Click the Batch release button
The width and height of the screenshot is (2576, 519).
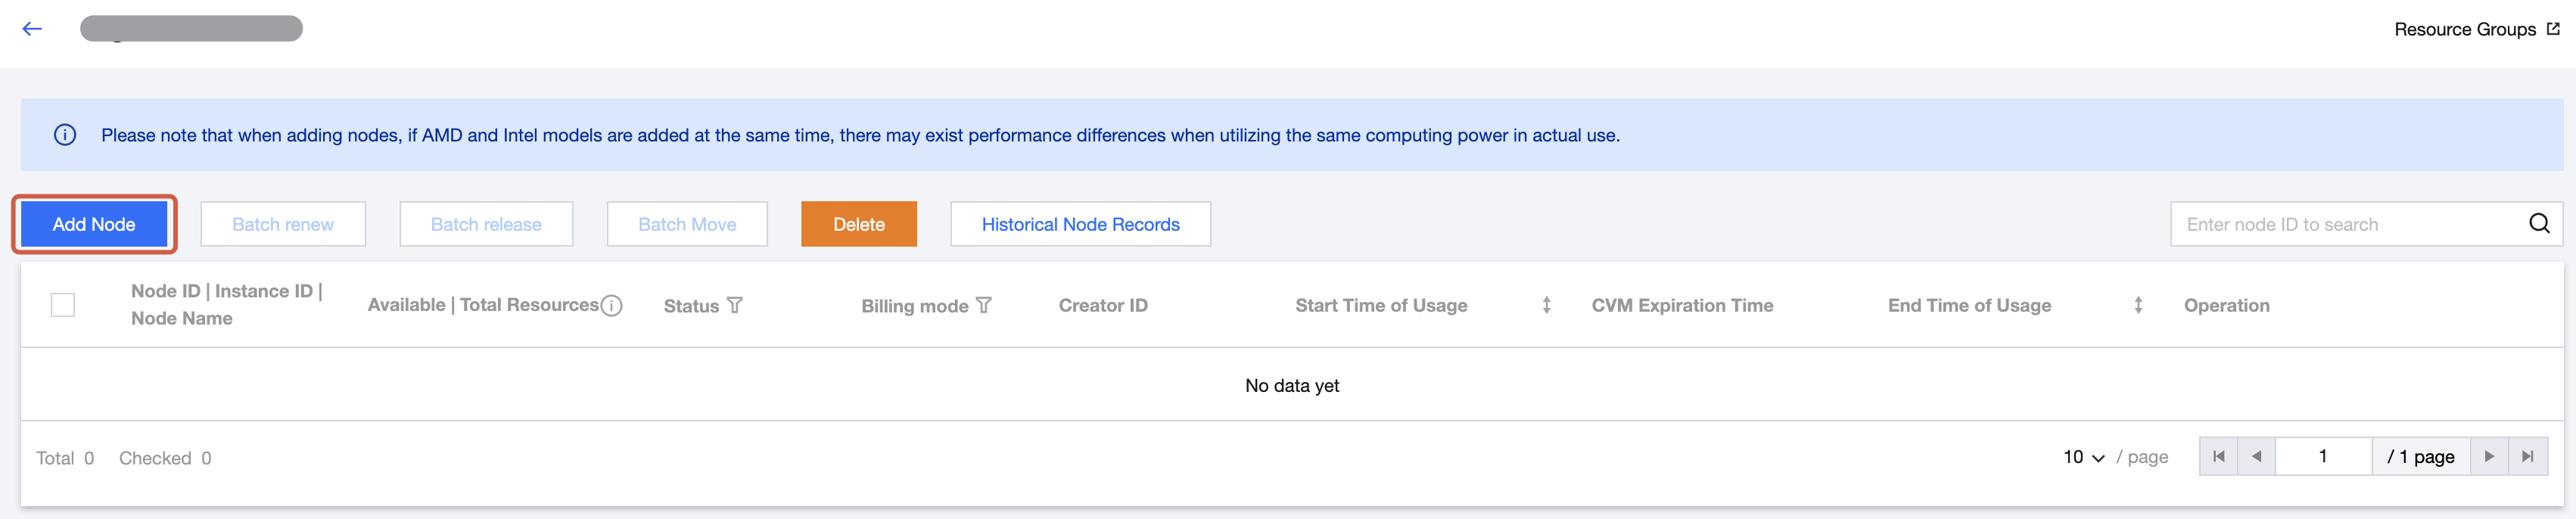486,224
